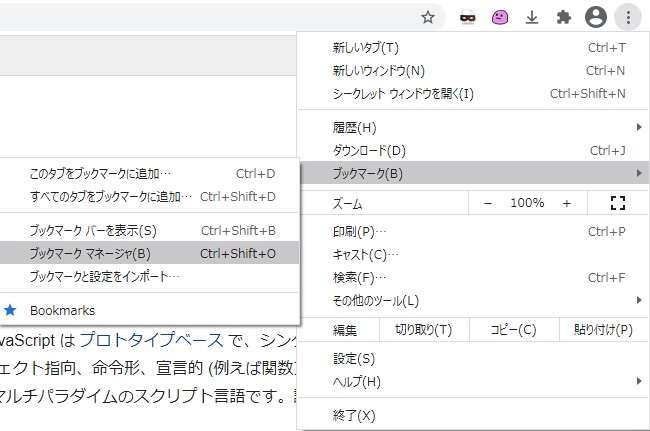Open the Extensions puzzle-piece icon
Viewport: 650px width, 431px height.
[x=564, y=17]
